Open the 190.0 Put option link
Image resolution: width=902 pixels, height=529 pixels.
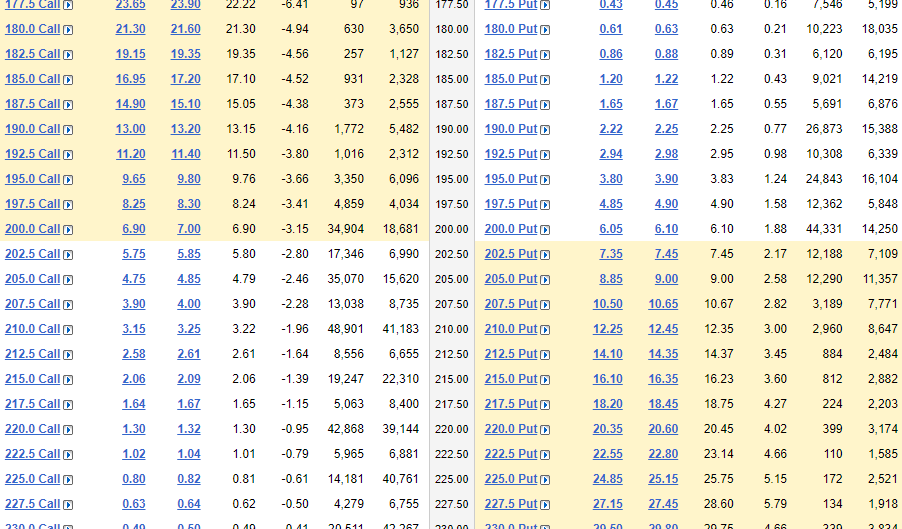click(511, 129)
